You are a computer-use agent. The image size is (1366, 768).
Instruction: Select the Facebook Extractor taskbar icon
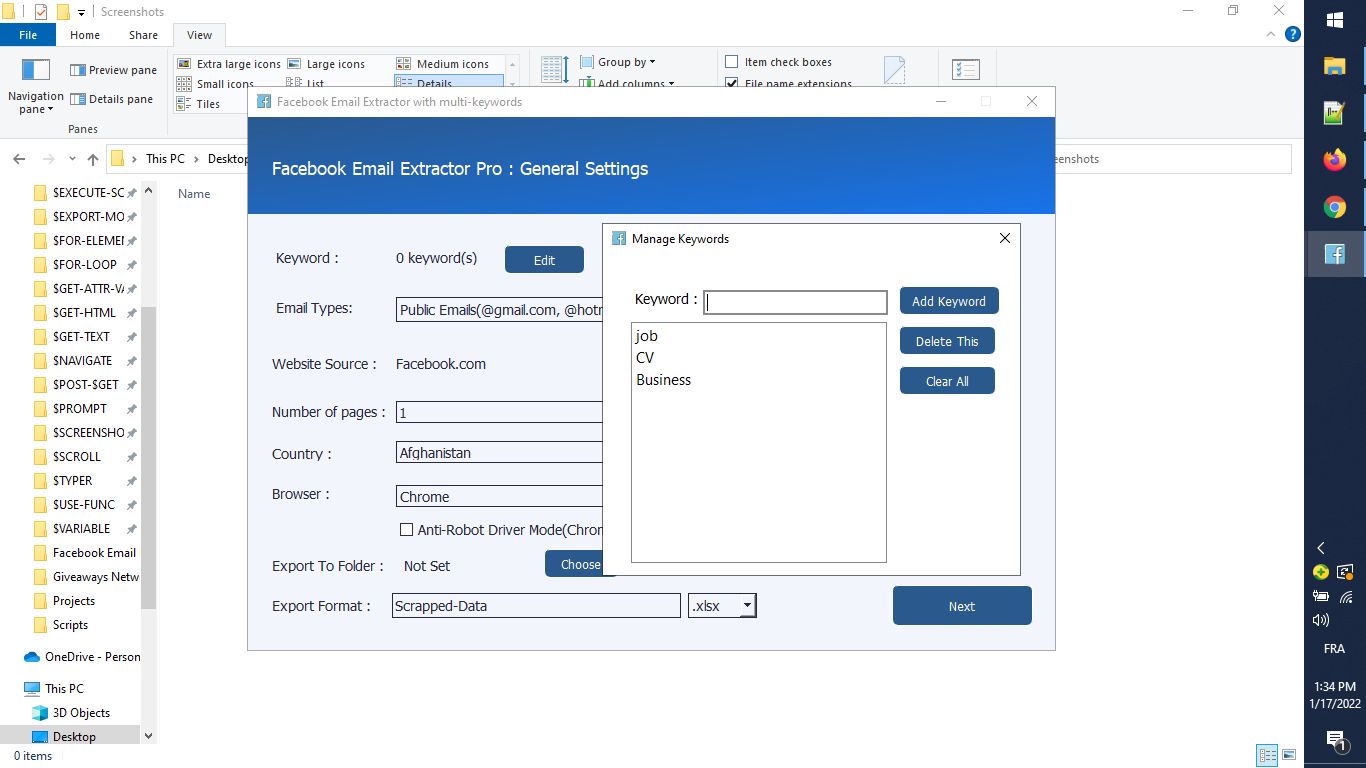coord(1335,254)
